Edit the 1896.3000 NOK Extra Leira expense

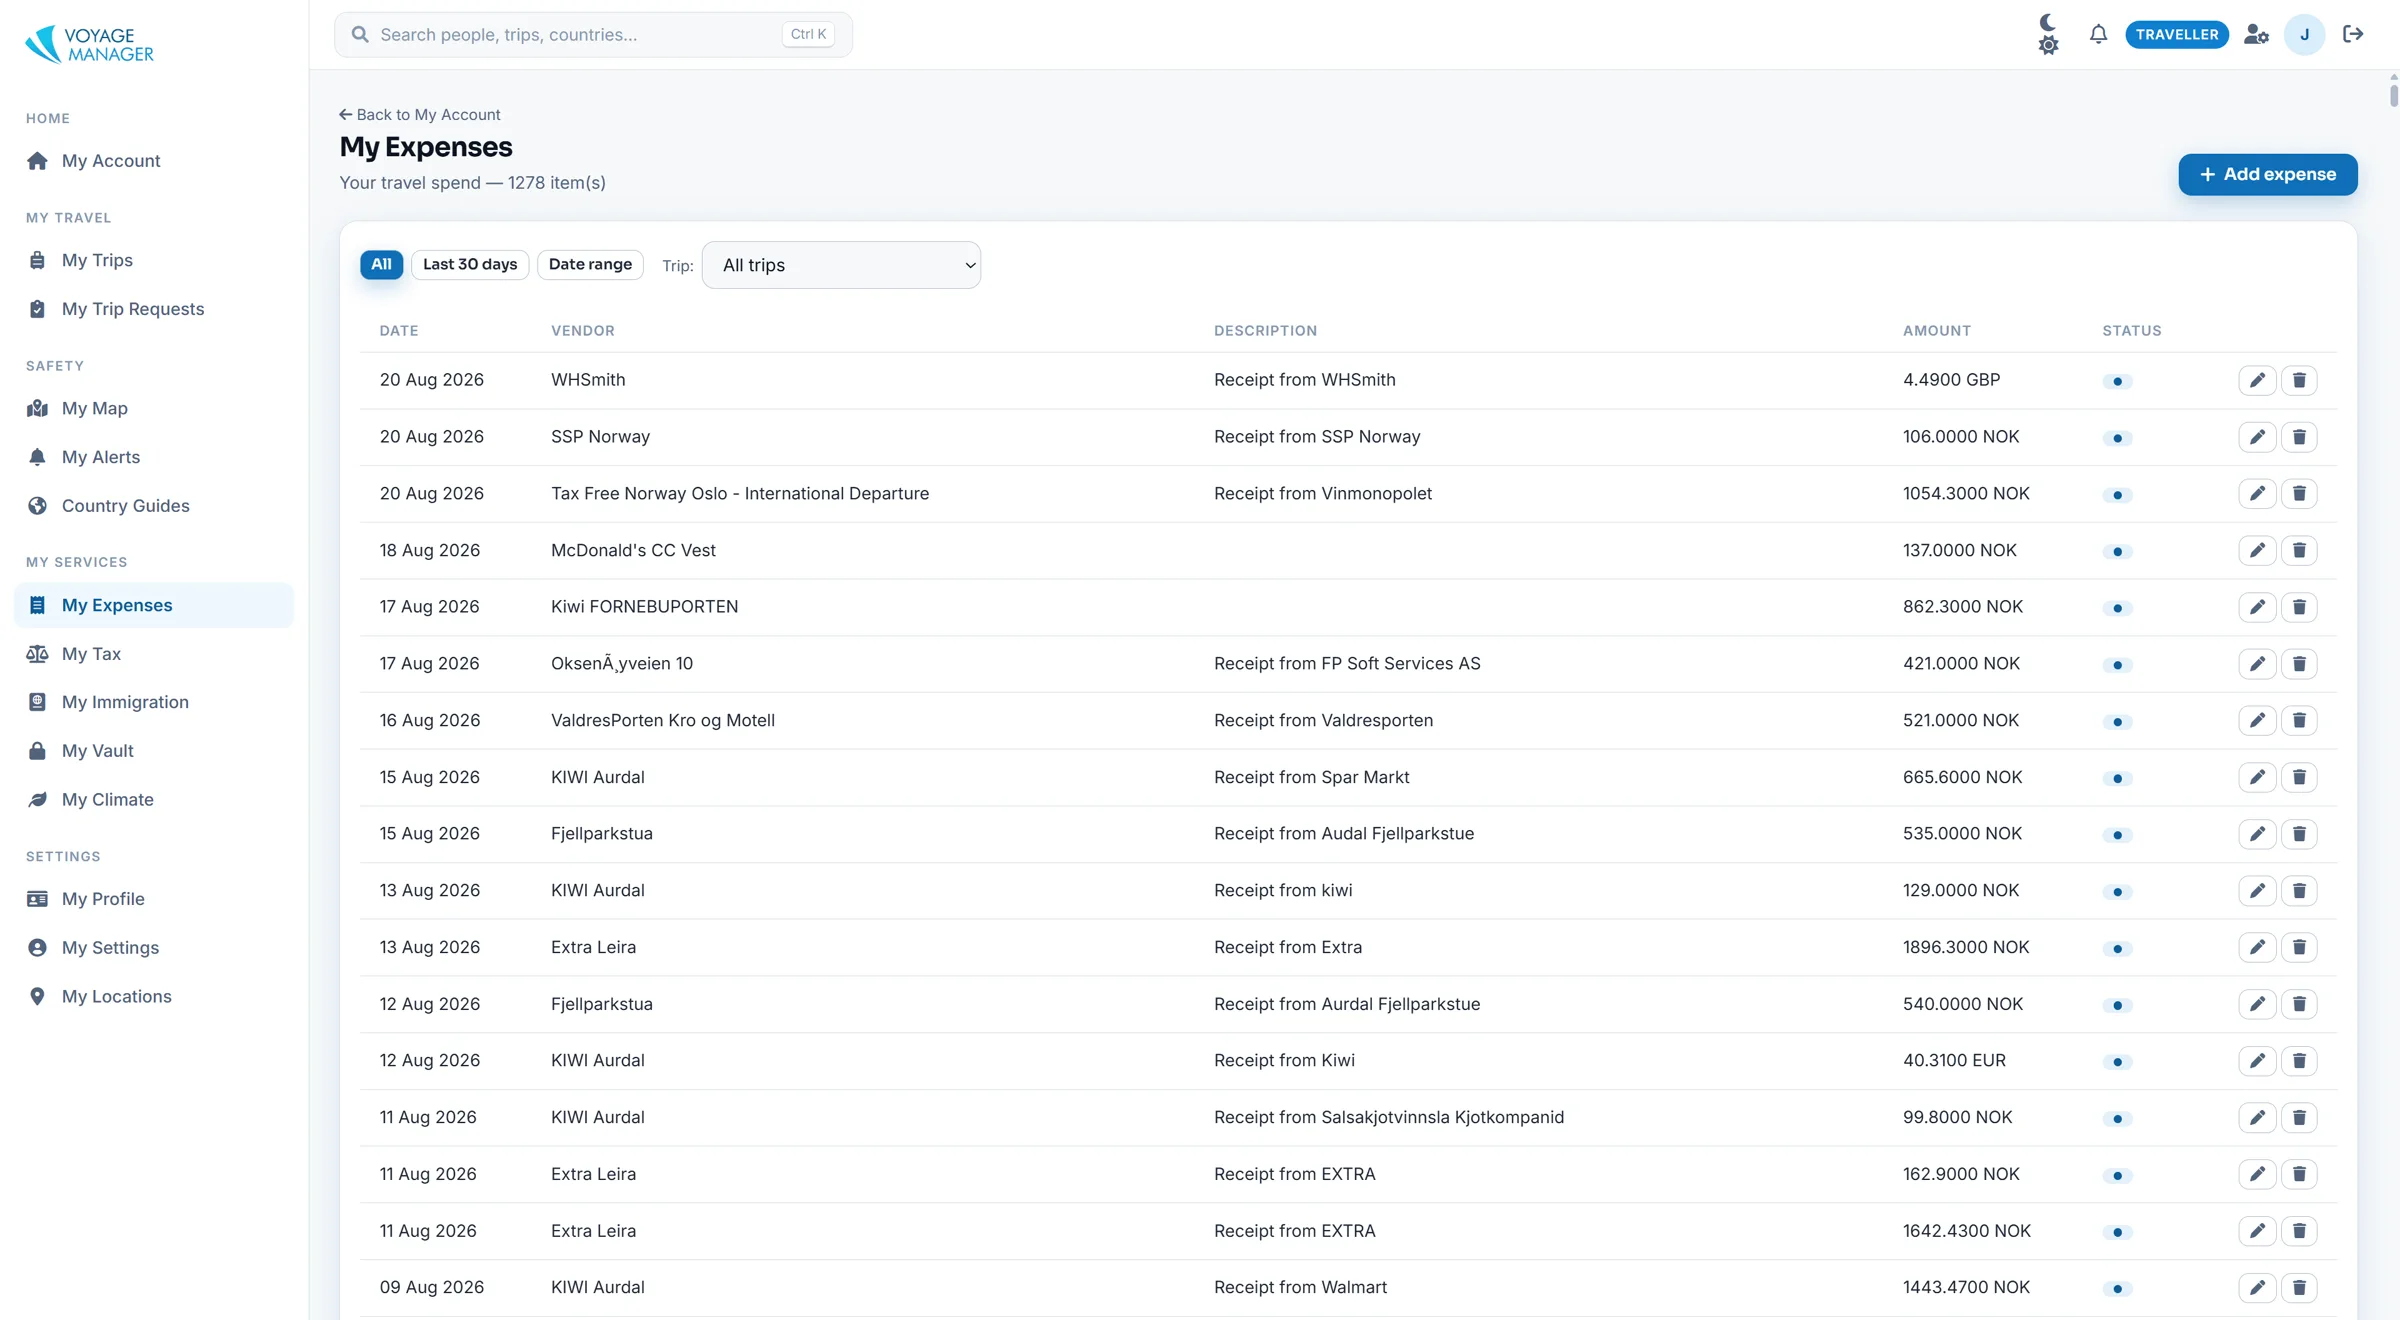(x=2257, y=947)
